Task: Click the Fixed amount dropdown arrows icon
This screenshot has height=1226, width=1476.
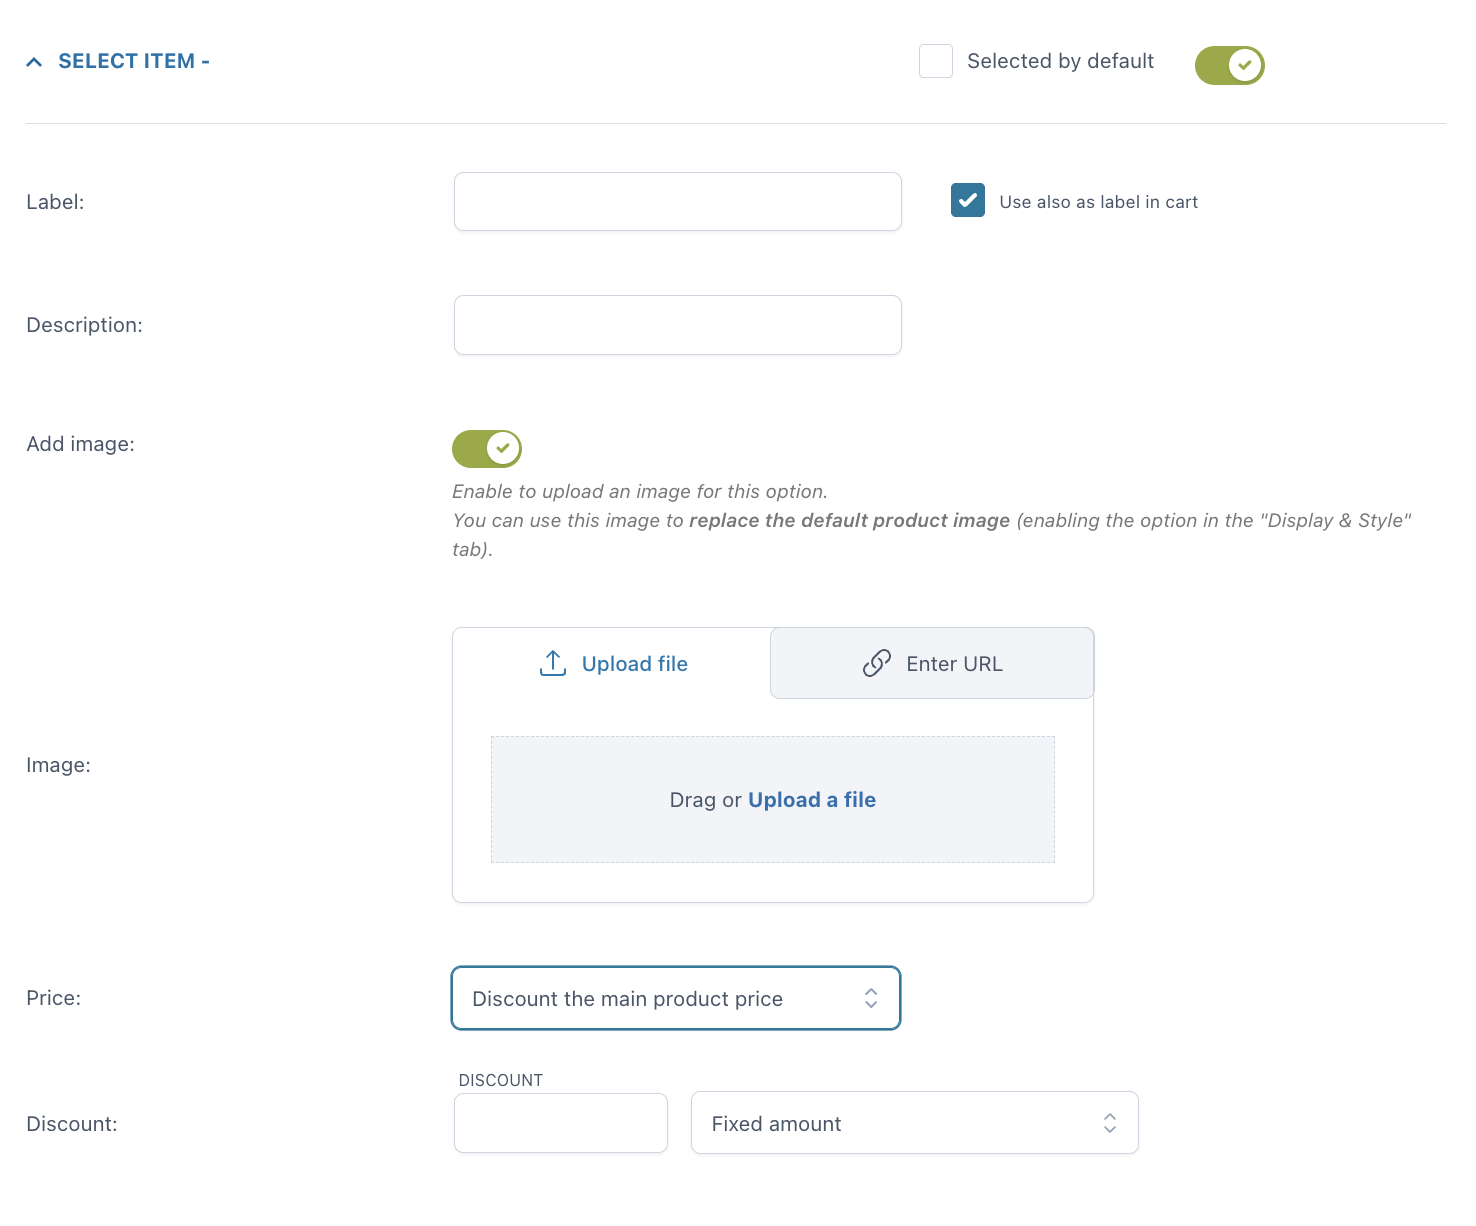Action: tap(1109, 1123)
